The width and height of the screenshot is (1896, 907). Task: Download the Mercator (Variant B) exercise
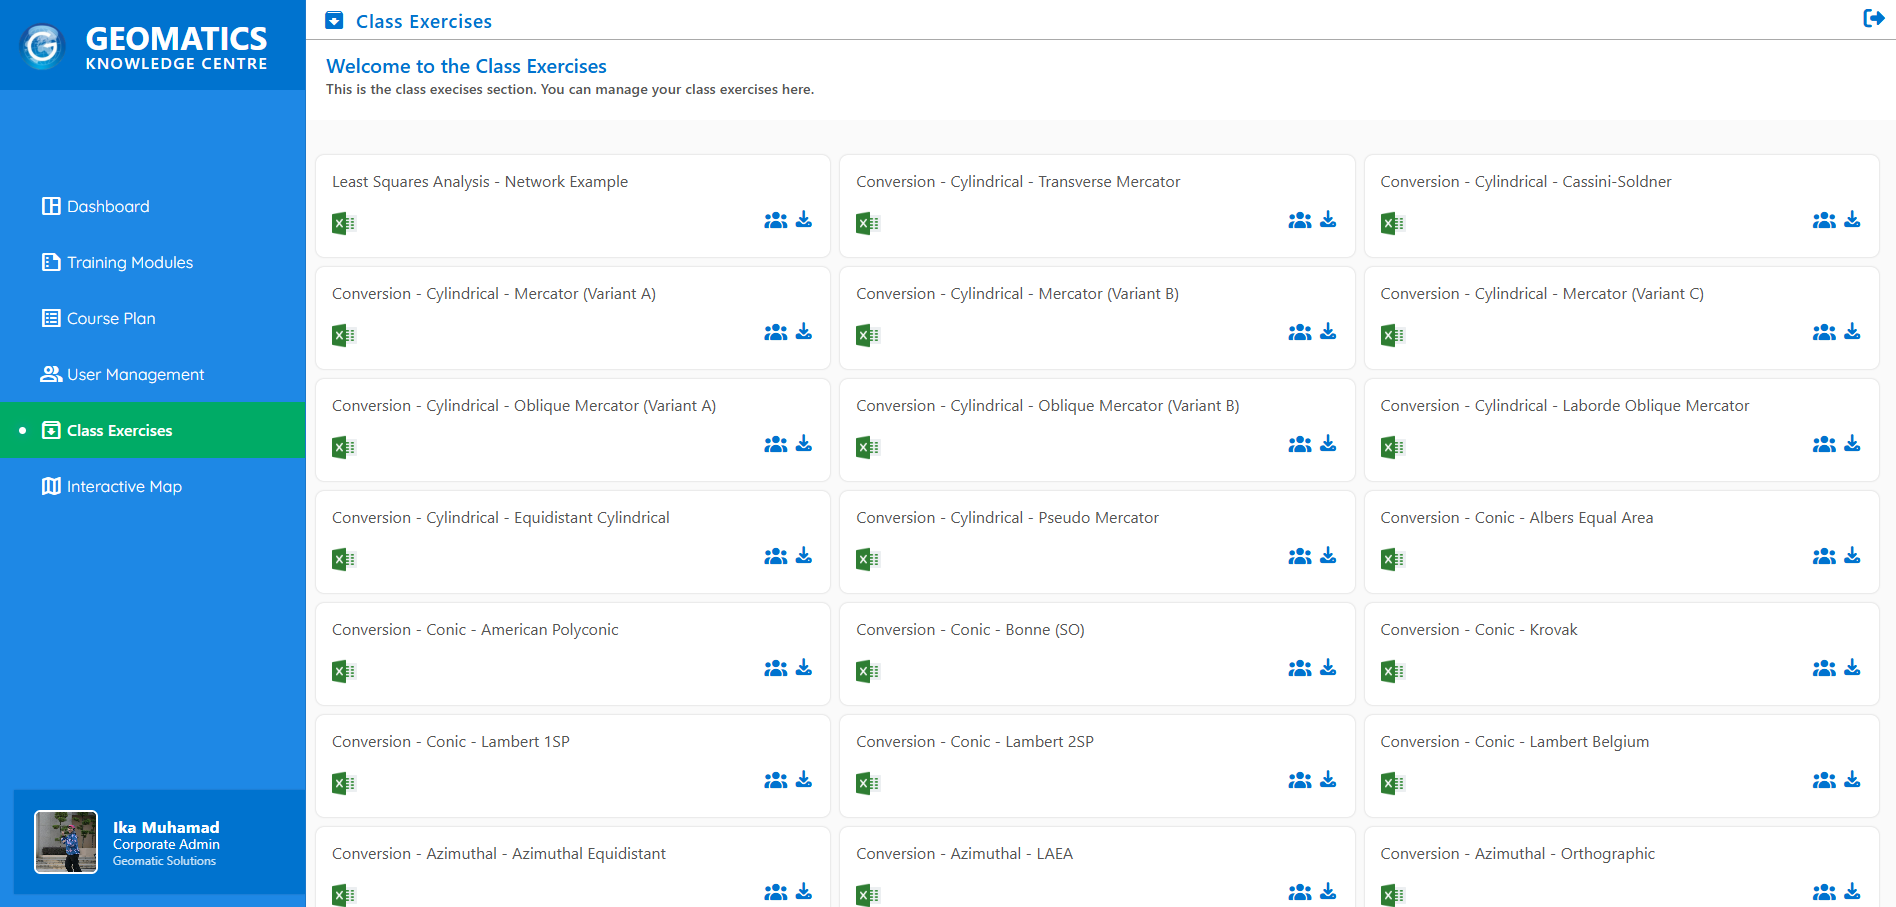tap(1328, 332)
